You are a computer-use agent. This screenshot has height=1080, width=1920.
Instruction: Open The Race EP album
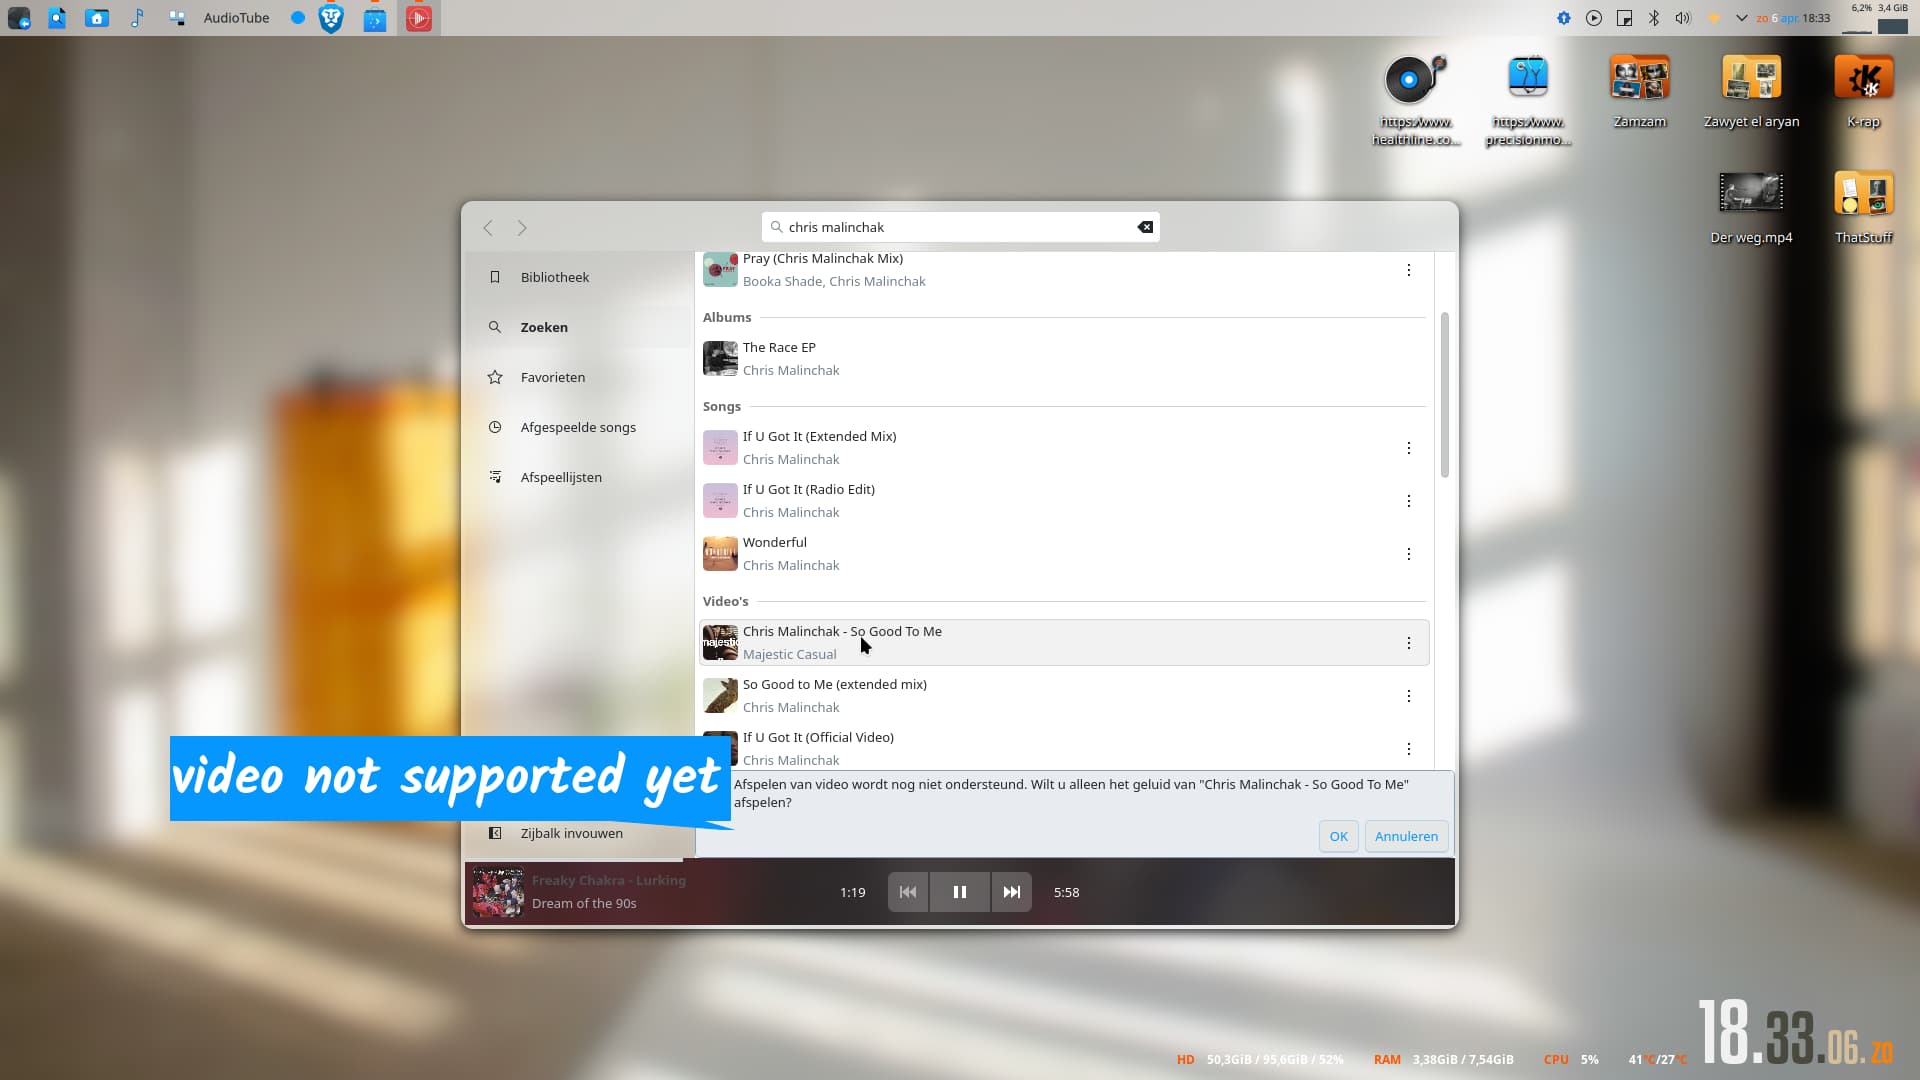pos(1064,358)
